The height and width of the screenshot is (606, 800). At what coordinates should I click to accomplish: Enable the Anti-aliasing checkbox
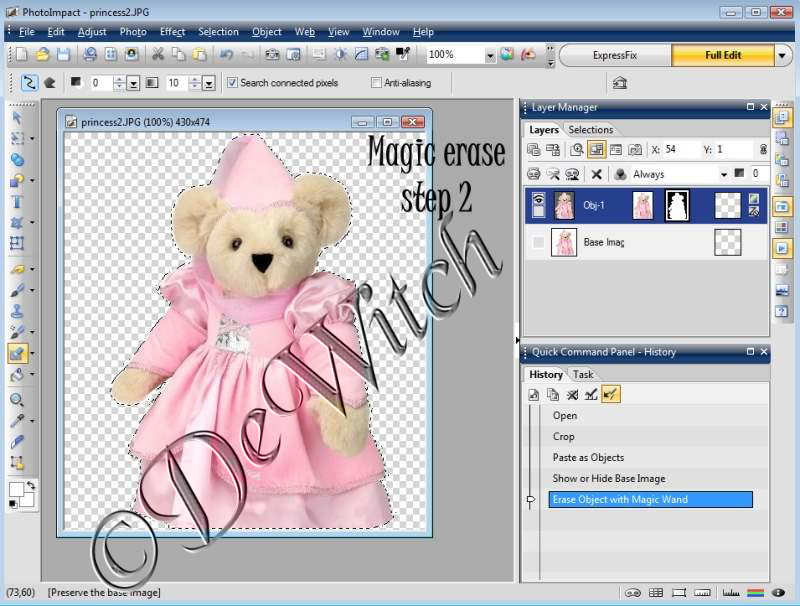point(377,83)
